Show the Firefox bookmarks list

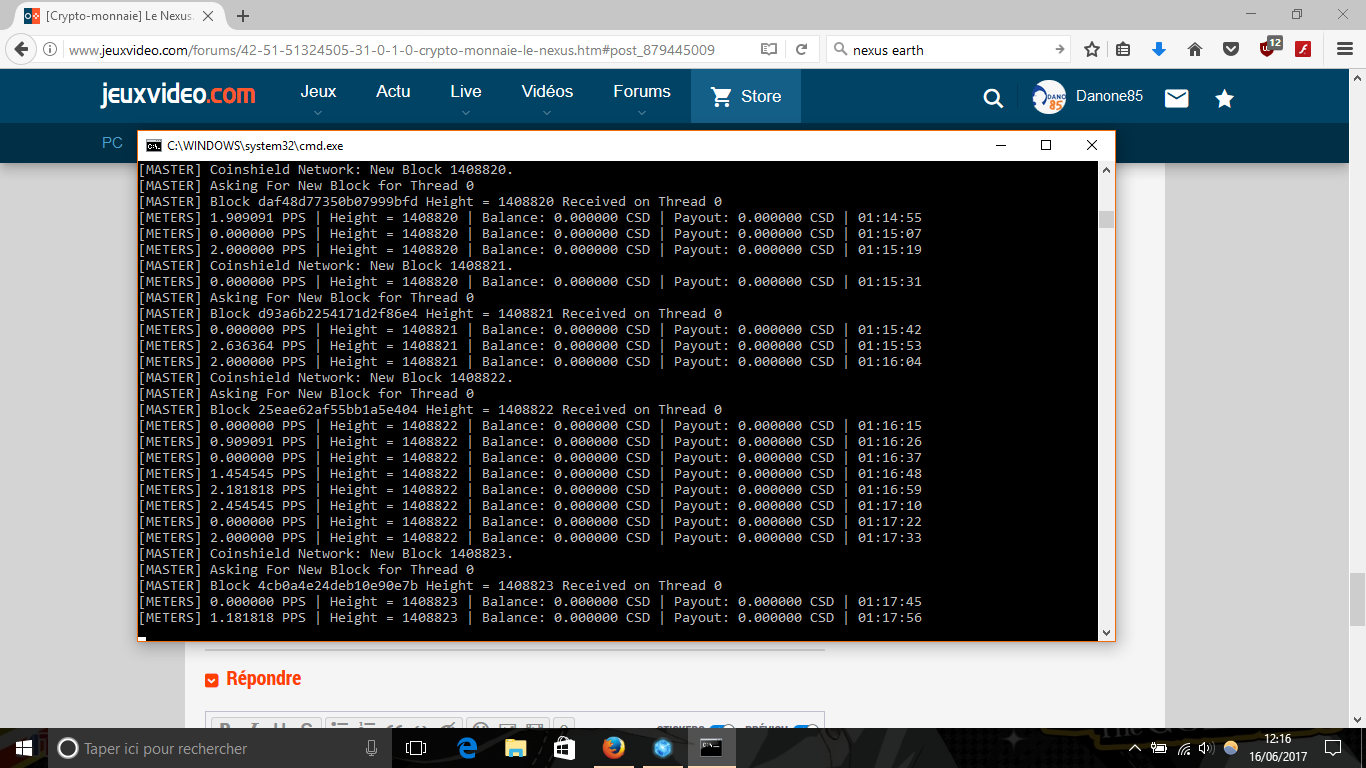1123,49
